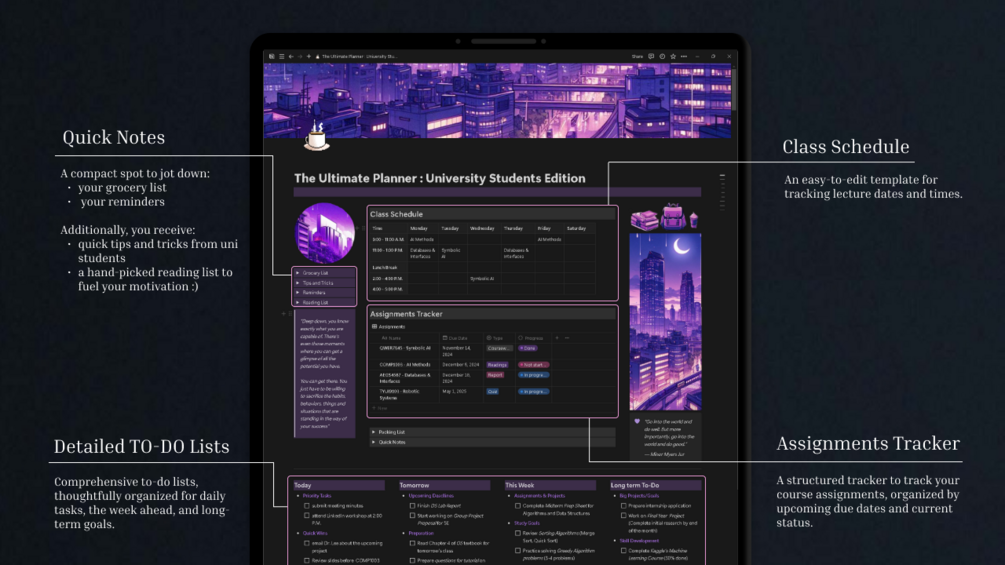The height and width of the screenshot is (565, 1005).
Task: Open 'Big Projects/Goals' link under Long term
Action: pyautogui.click(x=639, y=496)
